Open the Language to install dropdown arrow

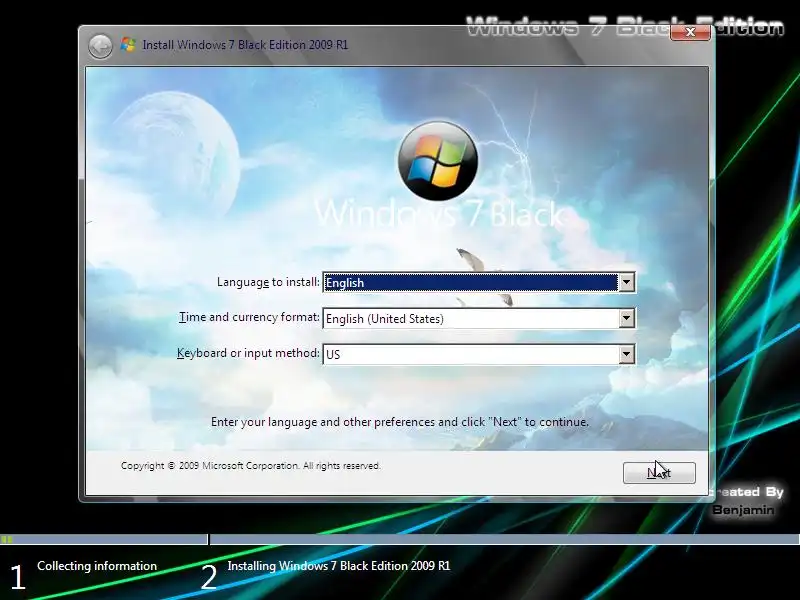(x=626, y=282)
